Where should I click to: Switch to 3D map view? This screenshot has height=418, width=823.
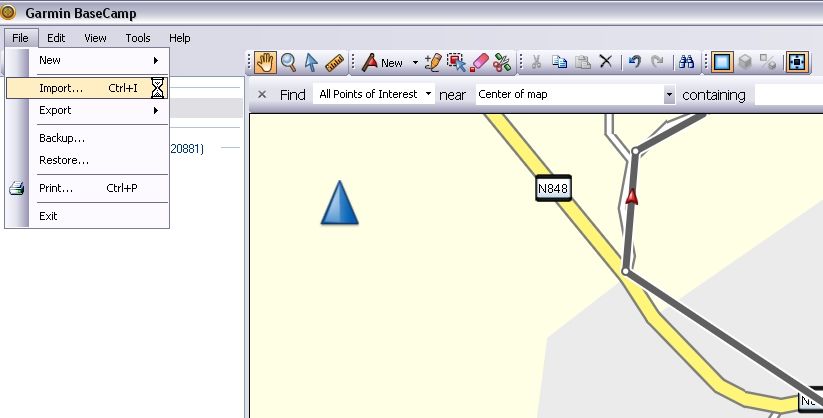click(745, 62)
